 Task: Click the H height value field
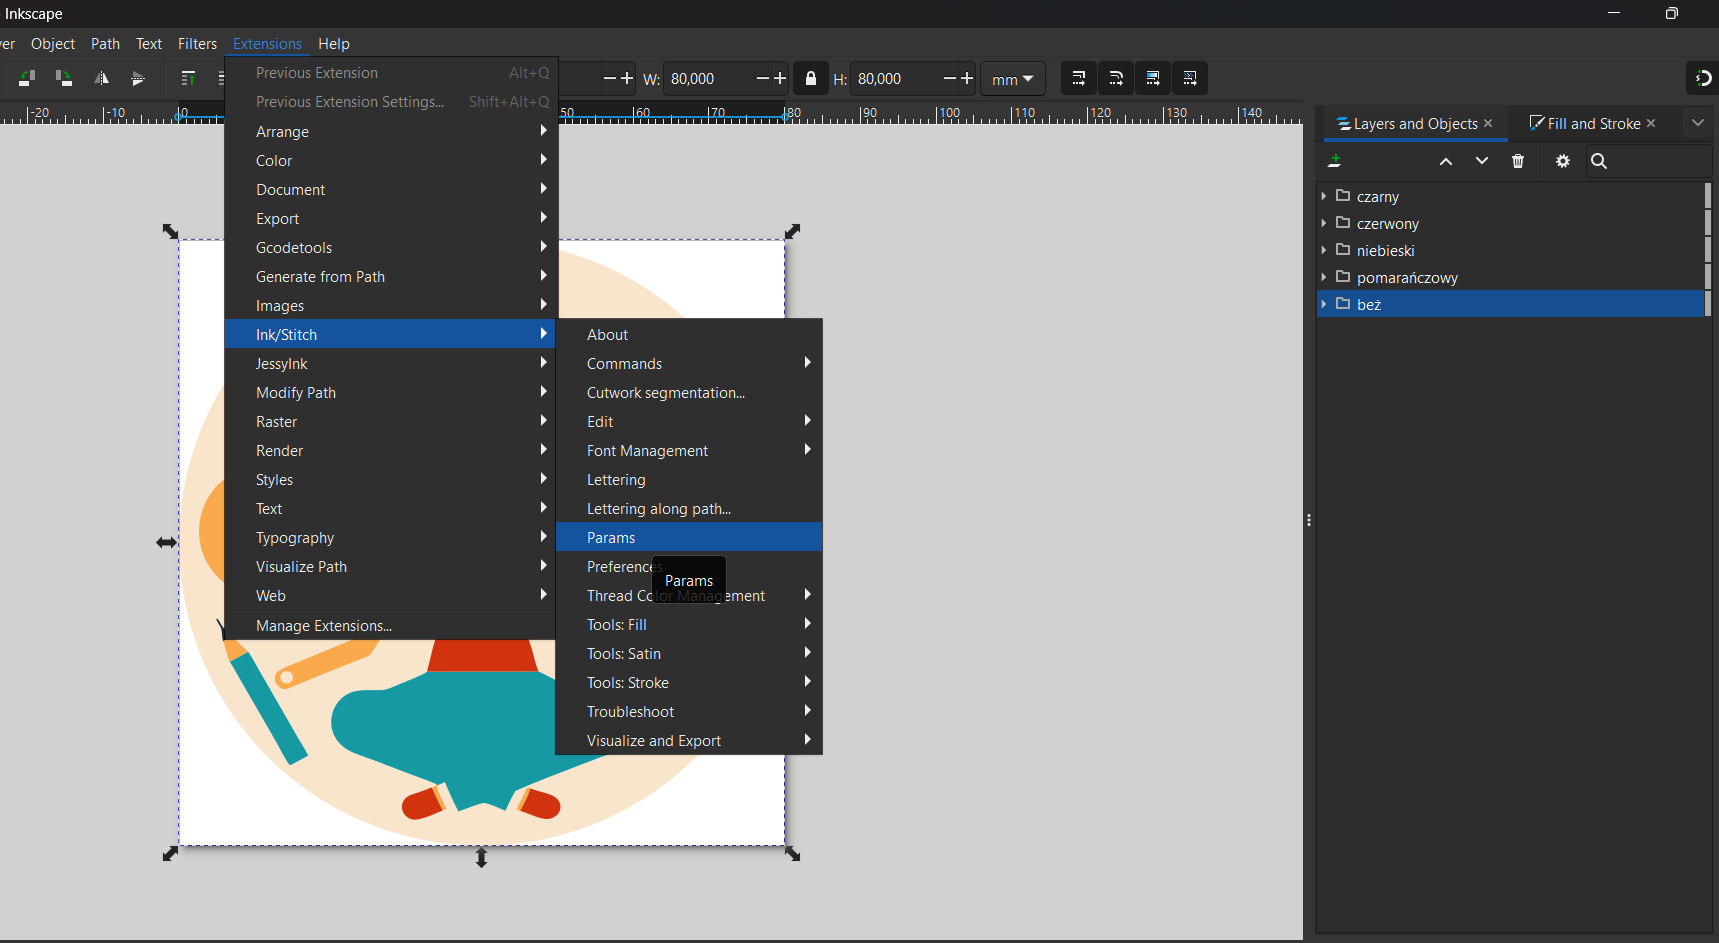pos(895,78)
